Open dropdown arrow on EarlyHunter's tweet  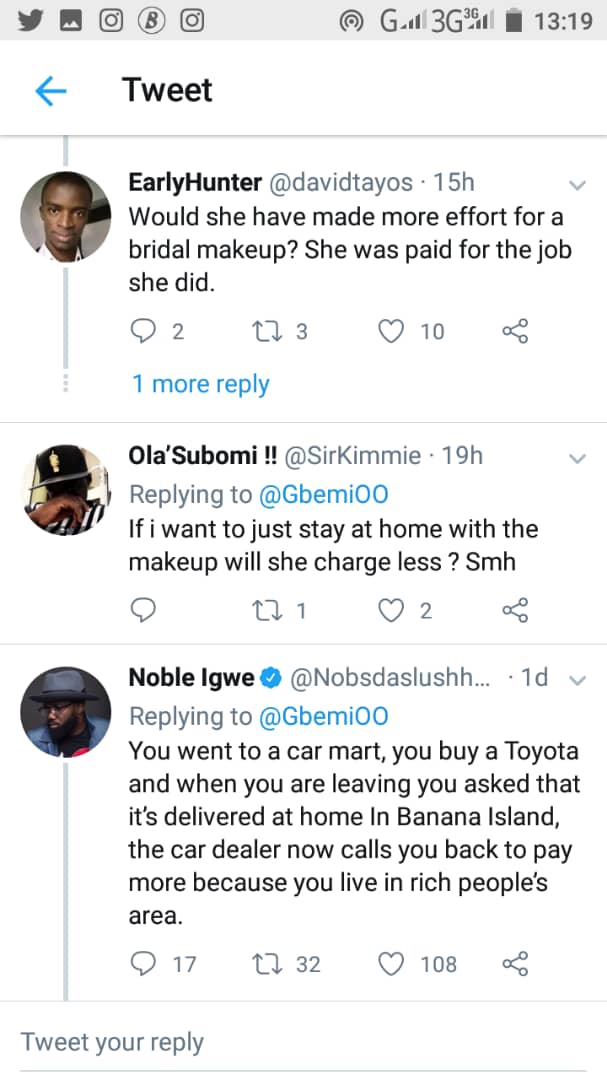coord(577,184)
